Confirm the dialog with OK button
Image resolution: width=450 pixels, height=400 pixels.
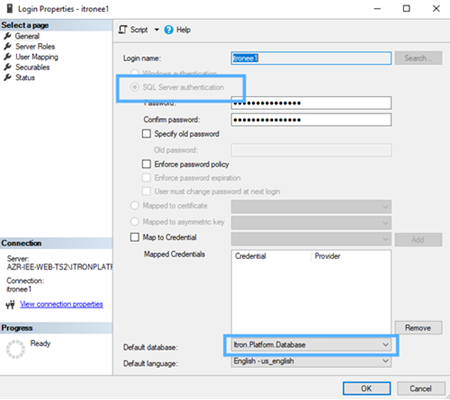coord(367,388)
